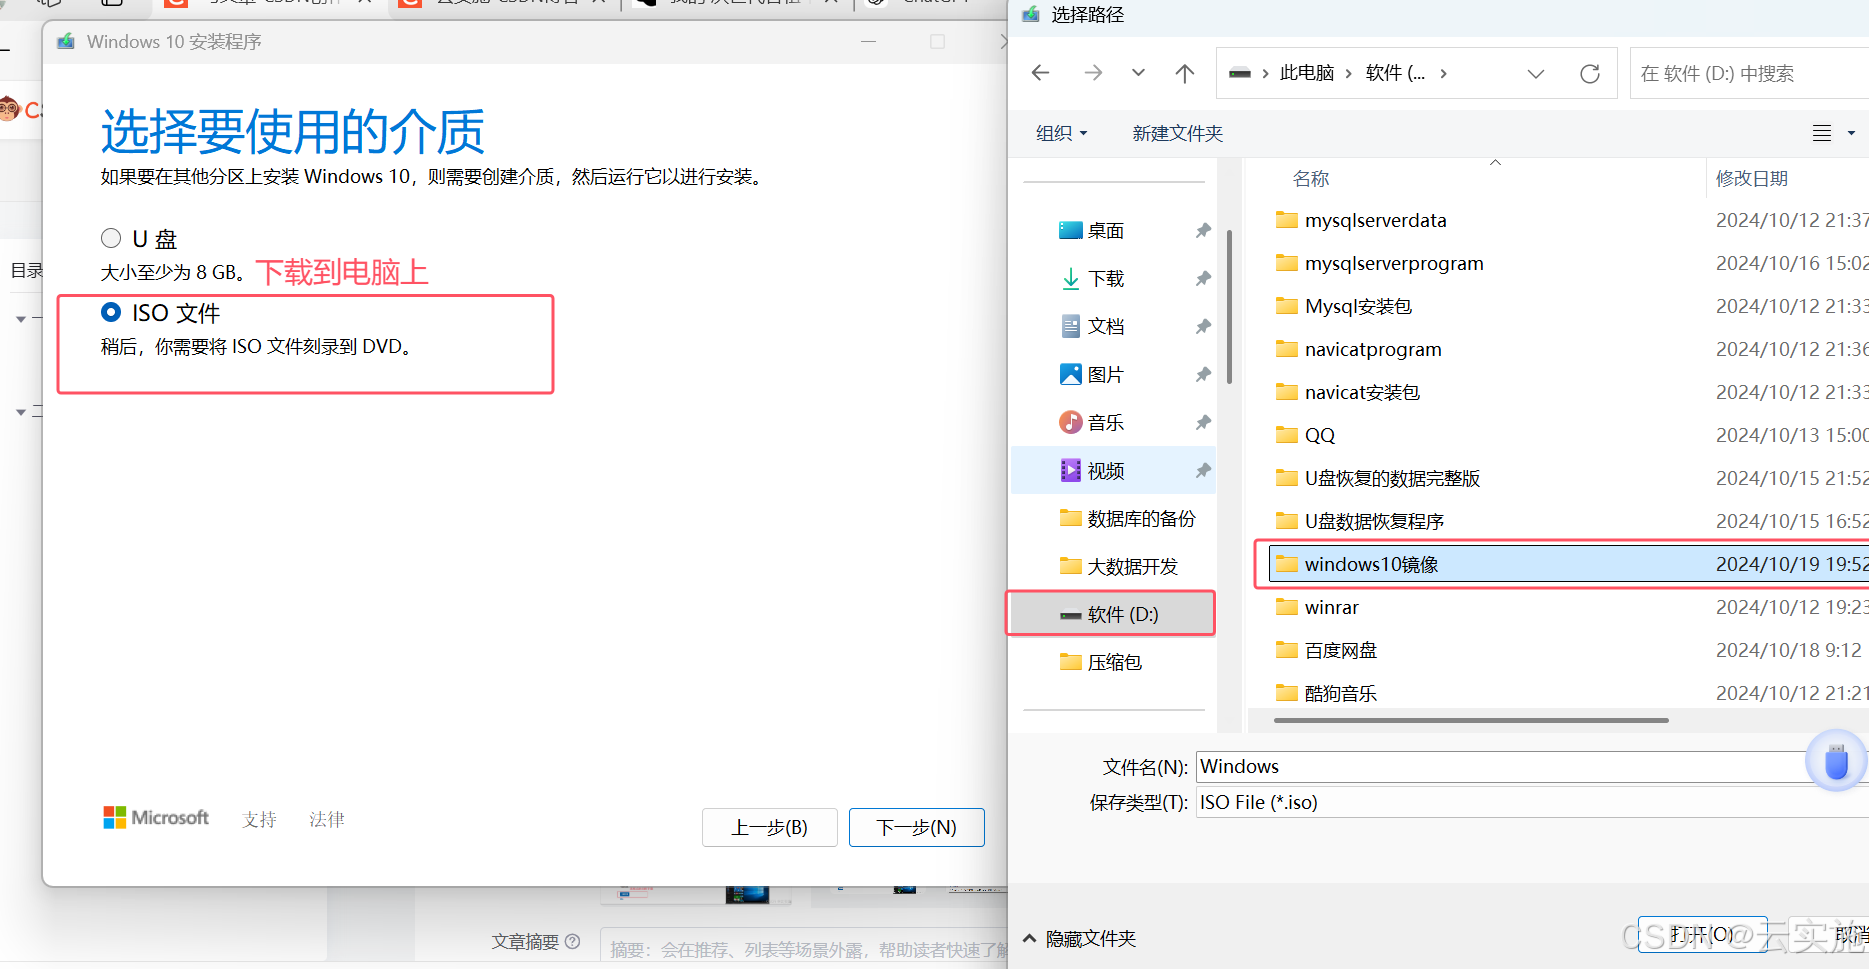Select the windows10镜像 folder
Screen dimensions: 1869x969
click(1569, 564)
